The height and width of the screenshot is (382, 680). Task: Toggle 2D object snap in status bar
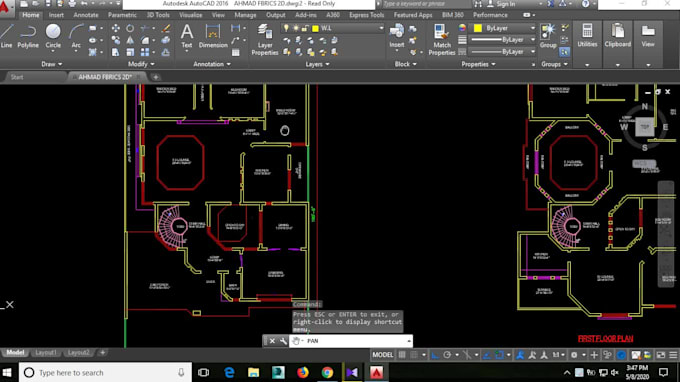[x=499, y=355]
